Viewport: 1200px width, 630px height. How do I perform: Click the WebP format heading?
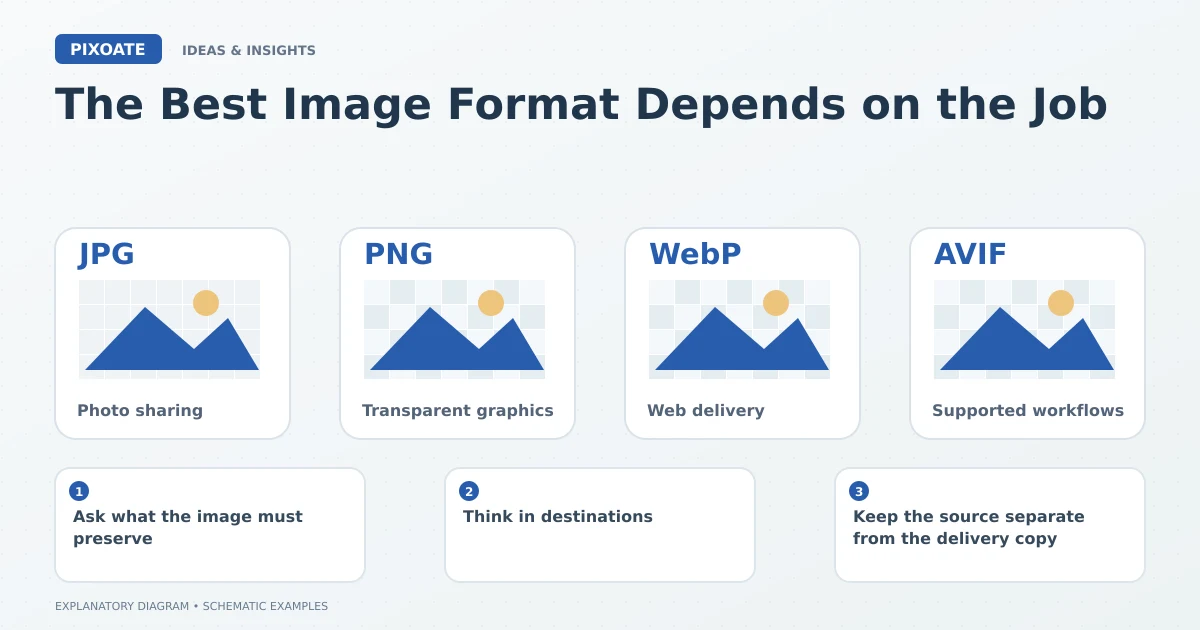coord(695,254)
